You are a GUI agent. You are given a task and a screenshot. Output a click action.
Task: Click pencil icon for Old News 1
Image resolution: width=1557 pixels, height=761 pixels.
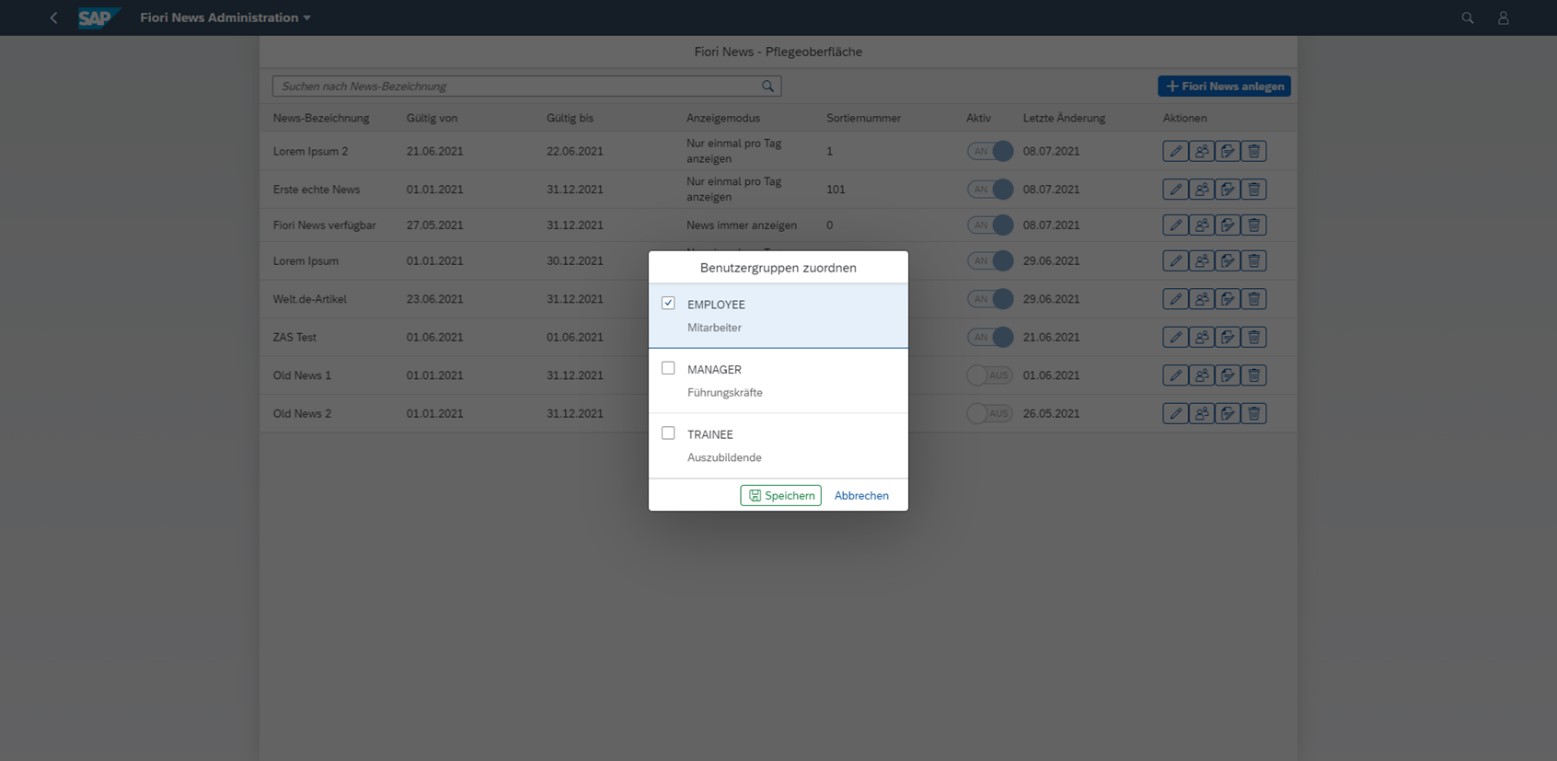pyautogui.click(x=1175, y=375)
